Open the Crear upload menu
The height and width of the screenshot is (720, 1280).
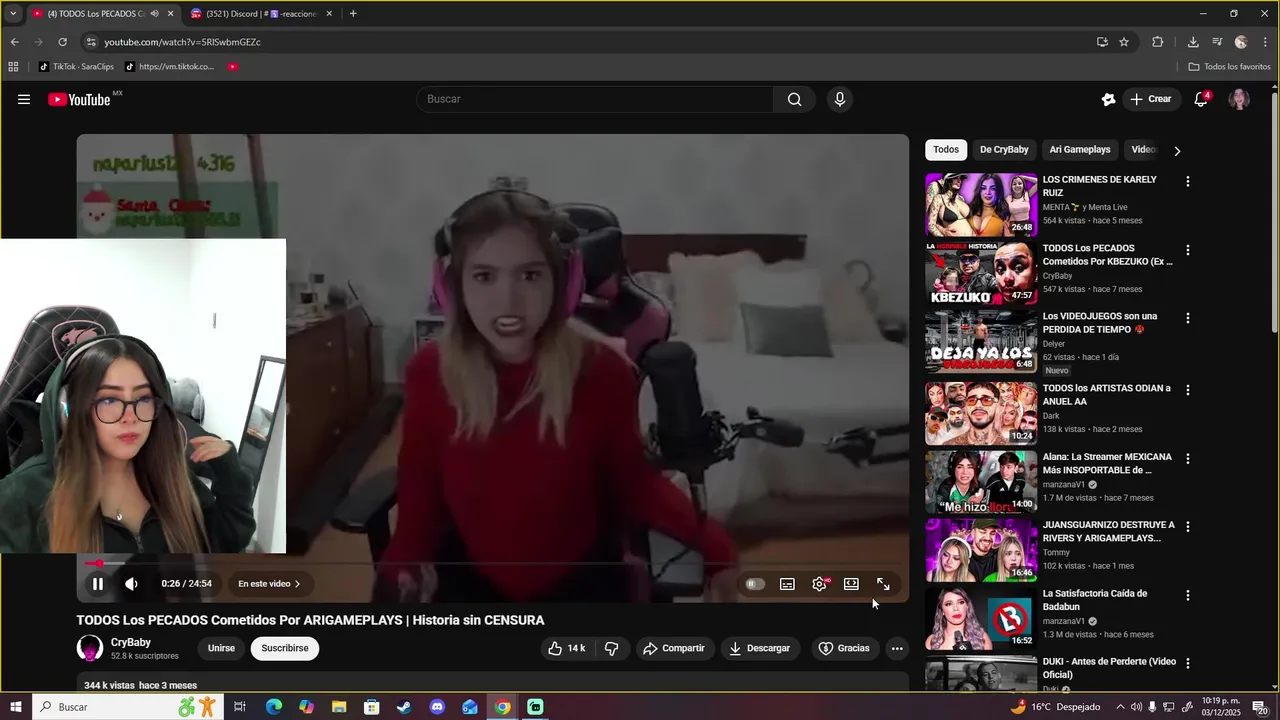pyautogui.click(x=1150, y=99)
